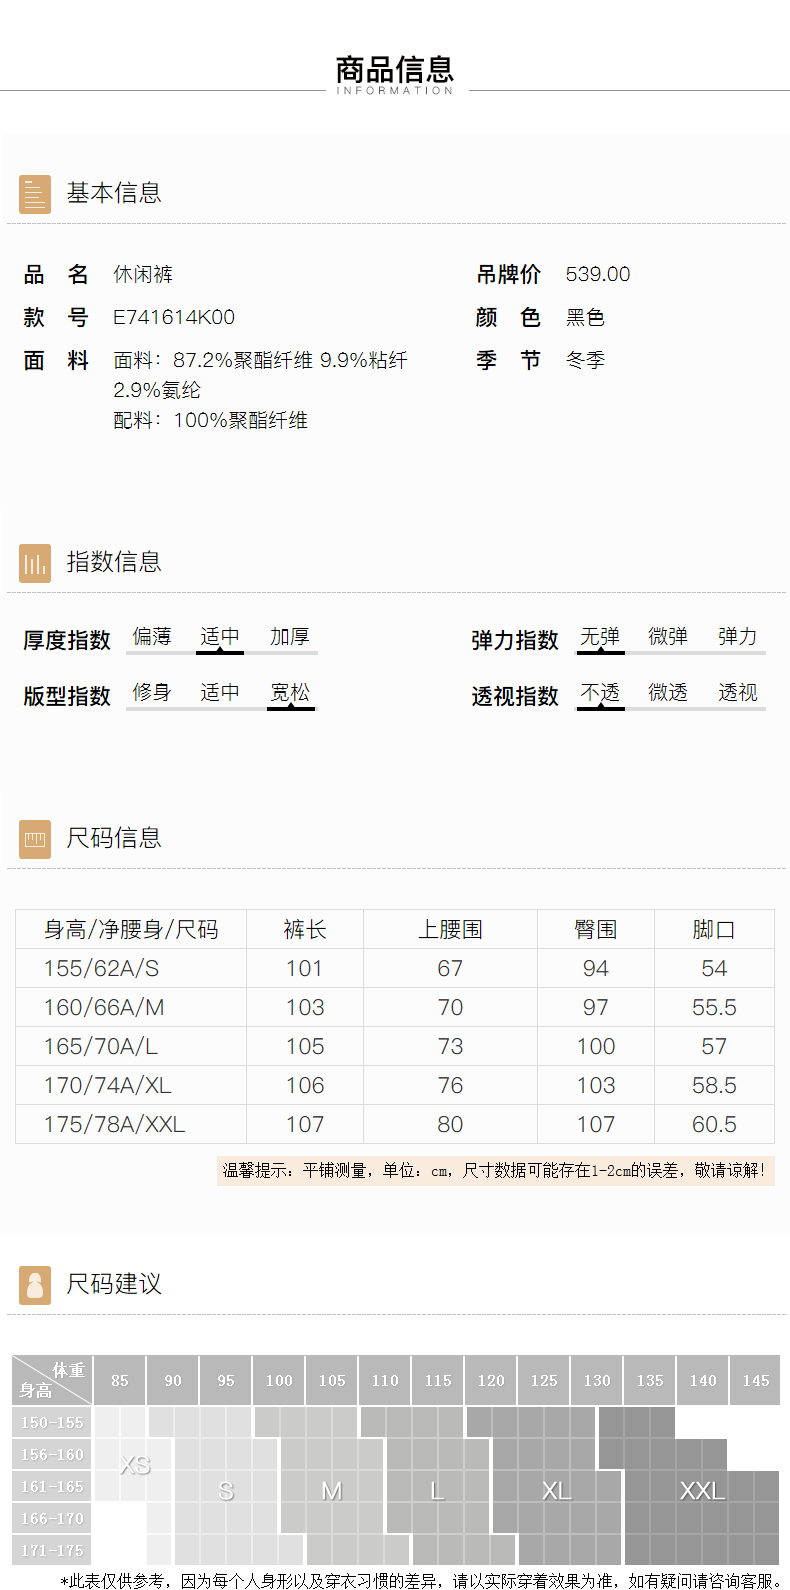
Task: Select 不透 in the 透视指数 scale
Action: [x=600, y=693]
